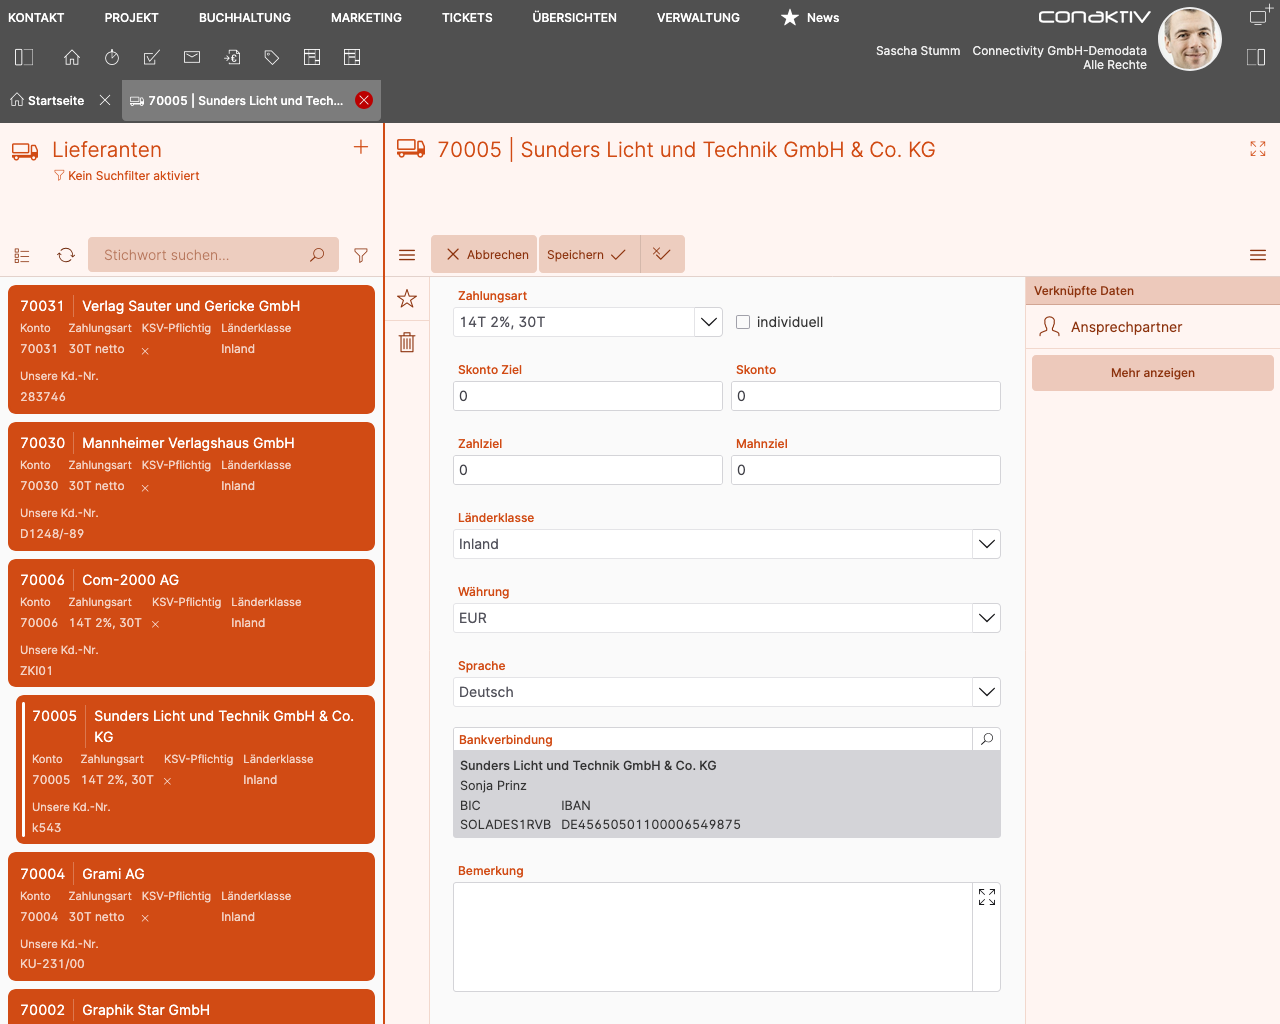Search Bankverbindung with magnifier icon
1280x1024 pixels.
987,739
